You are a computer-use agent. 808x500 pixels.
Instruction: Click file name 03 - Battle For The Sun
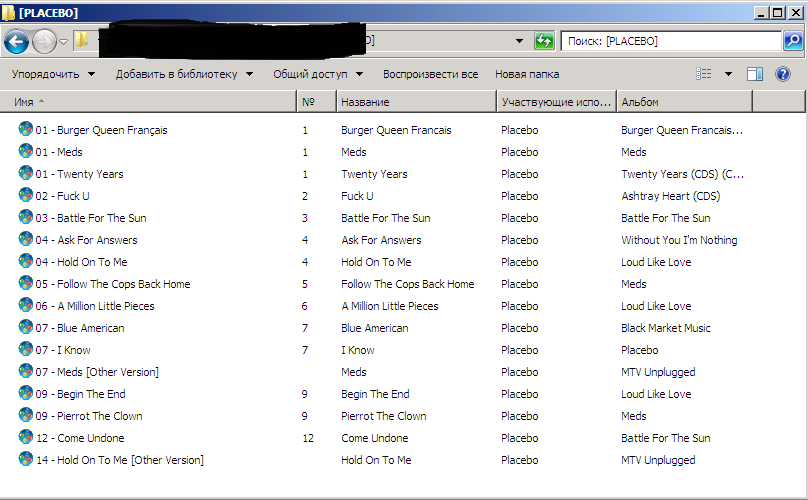coord(91,219)
